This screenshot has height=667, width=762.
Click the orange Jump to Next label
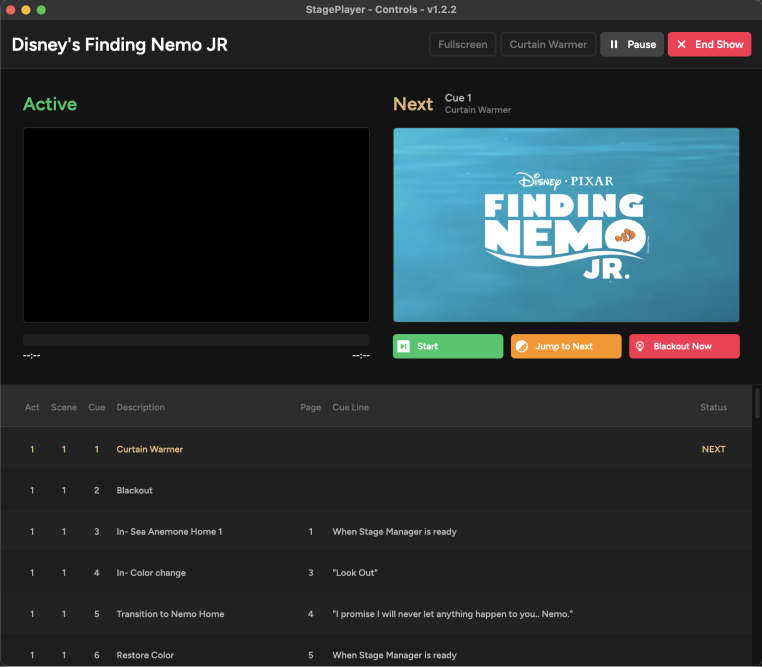point(564,346)
